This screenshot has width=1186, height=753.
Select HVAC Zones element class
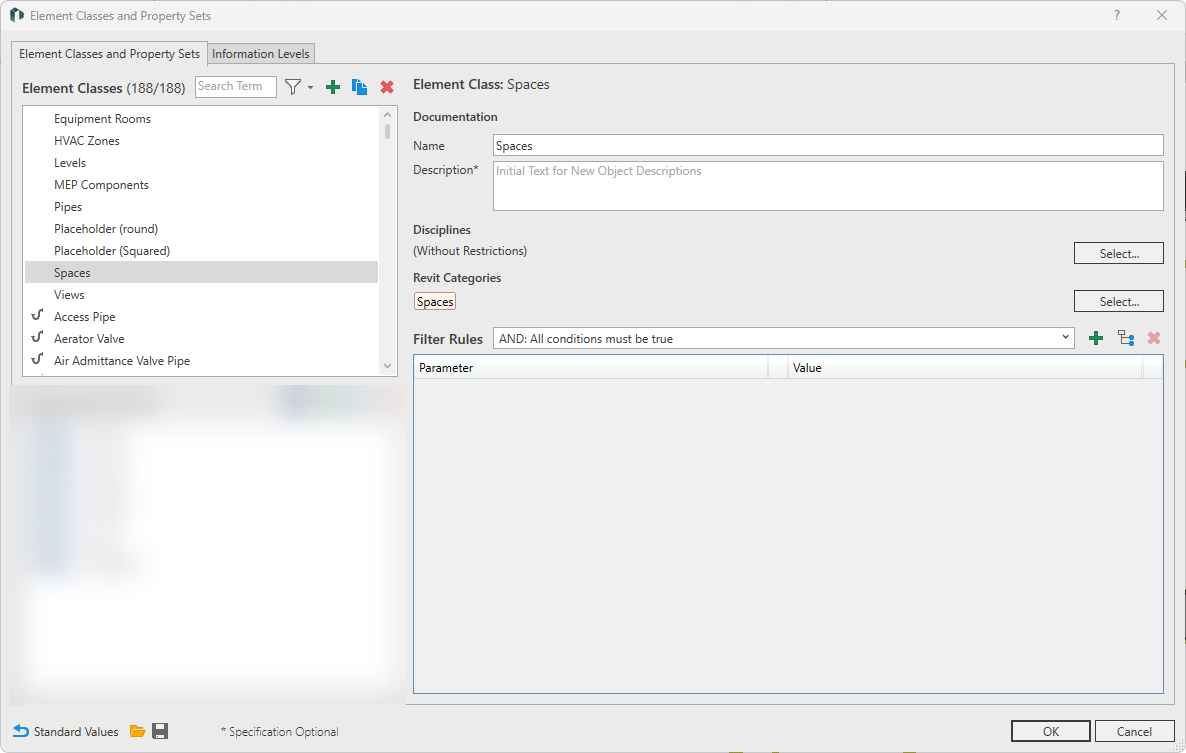tap(201, 141)
